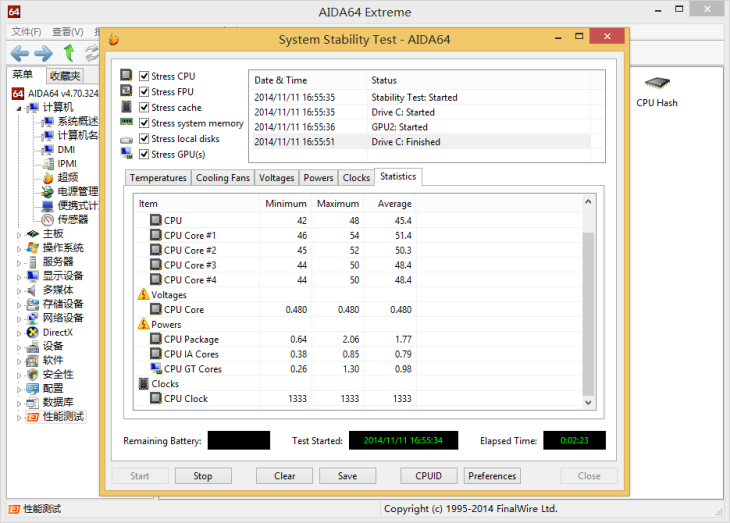Open the 文件(F) menu
Image resolution: width=730 pixels, height=523 pixels.
coord(26,32)
